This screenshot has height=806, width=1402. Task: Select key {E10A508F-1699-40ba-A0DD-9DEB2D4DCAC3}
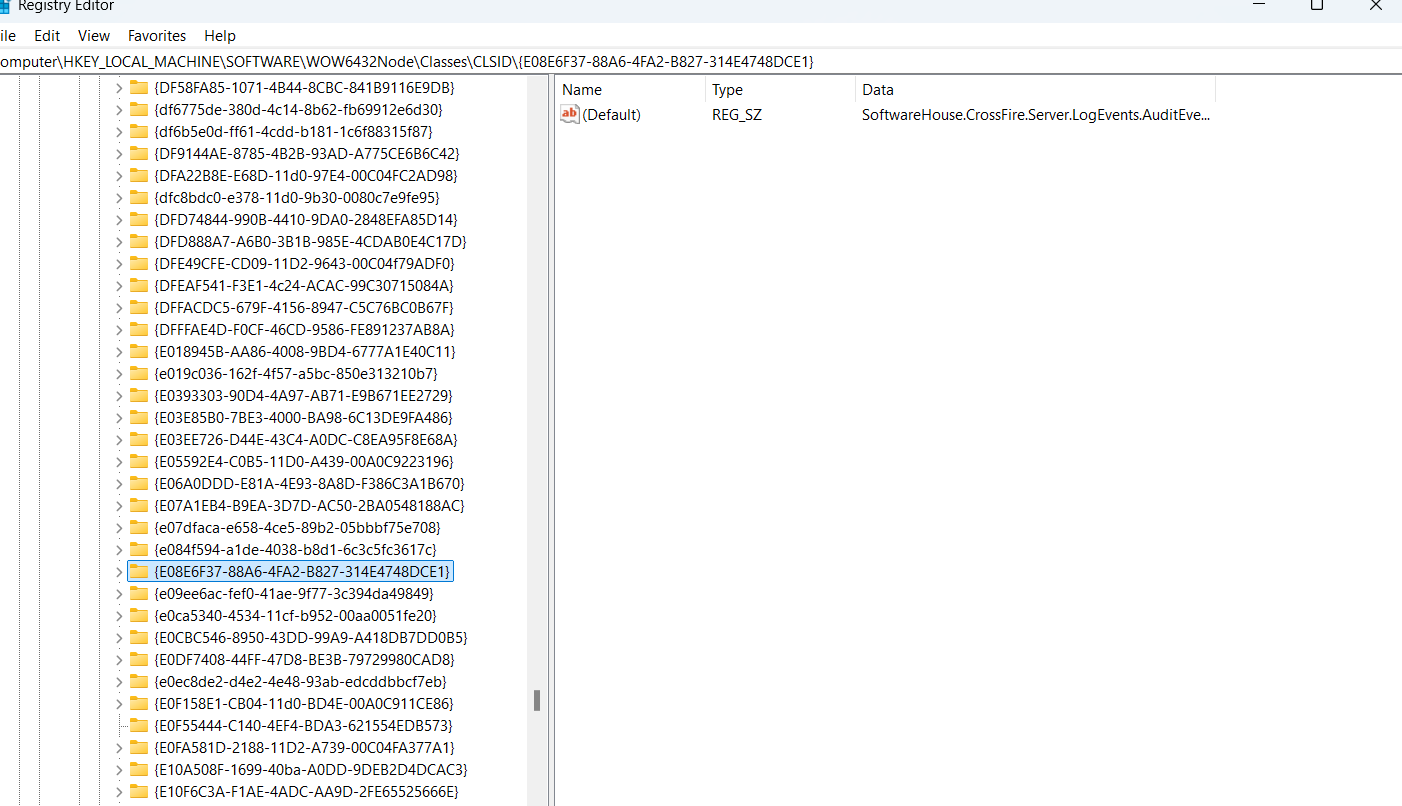pyautogui.click(x=311, y=770)
